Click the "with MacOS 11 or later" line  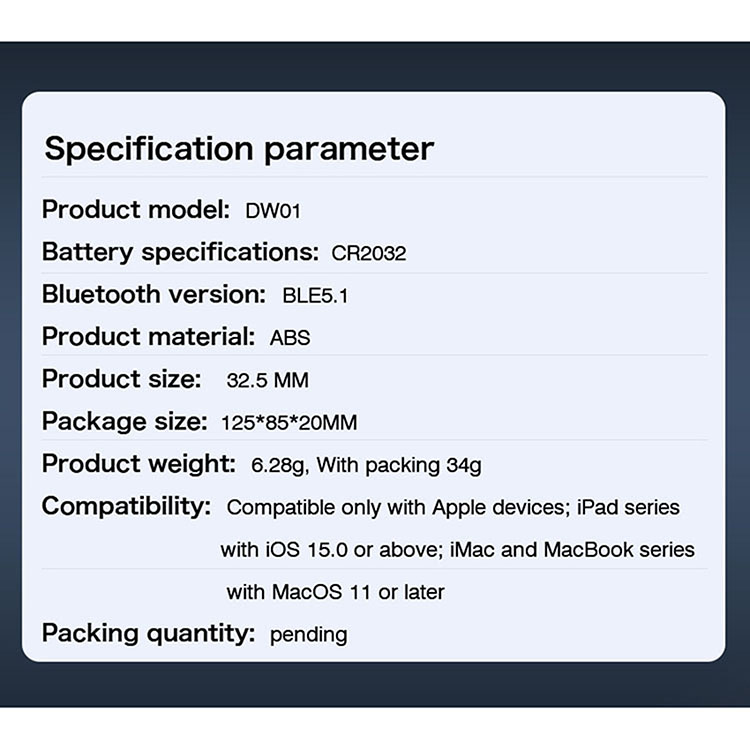click(335, 592)
